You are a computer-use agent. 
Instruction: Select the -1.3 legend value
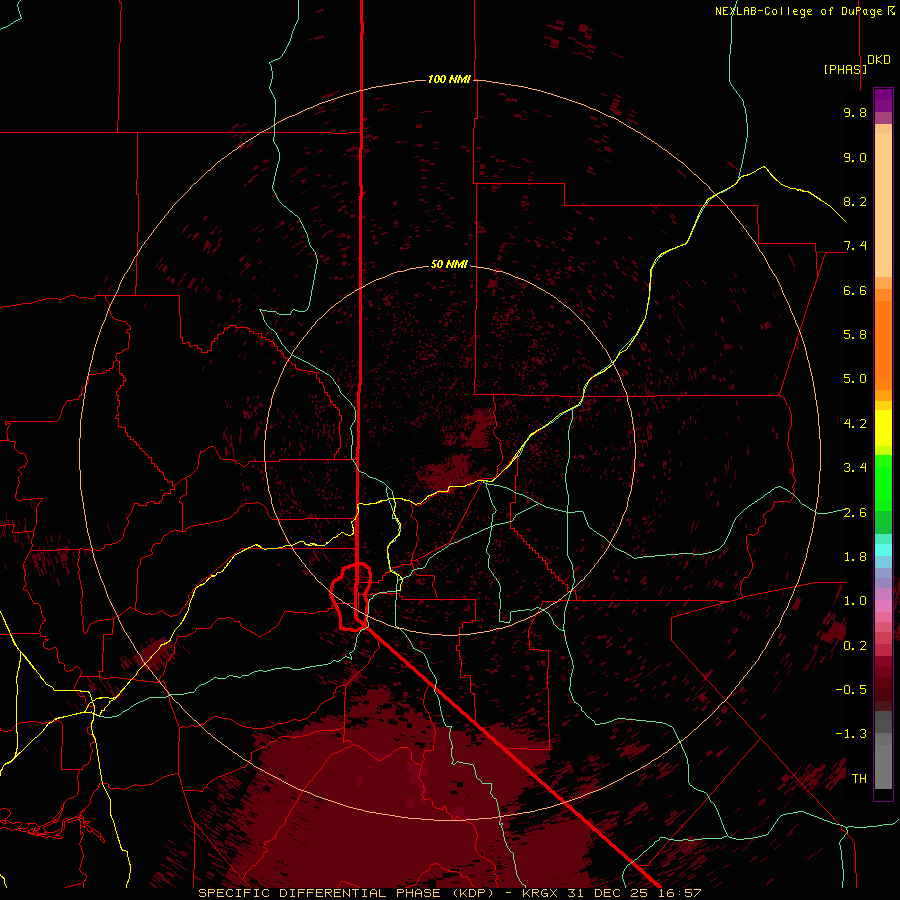tap(851, 734)
